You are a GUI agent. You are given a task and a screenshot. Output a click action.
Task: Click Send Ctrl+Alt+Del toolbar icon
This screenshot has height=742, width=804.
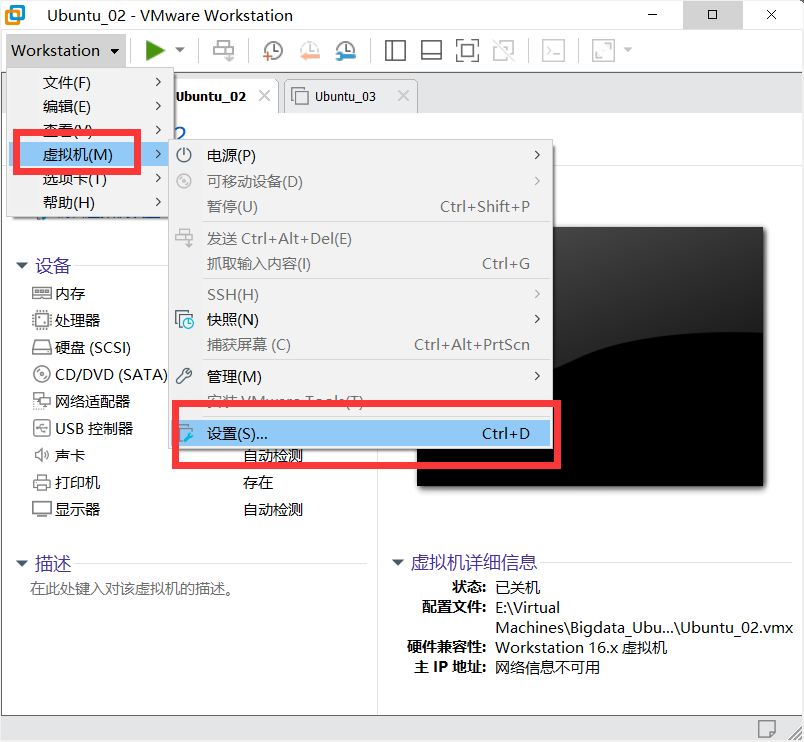coord(224,50)
